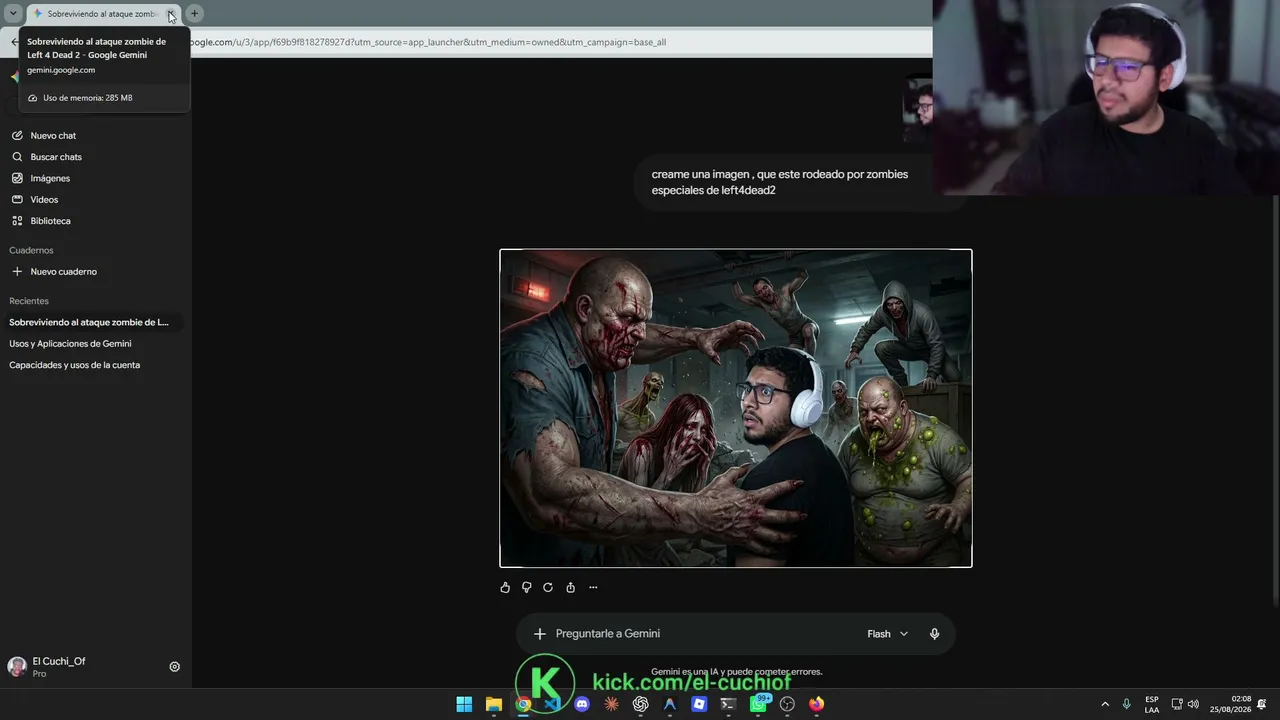The width and height of the screenshot is (1280, 720).
Task: Open a new browser tab
Action: pyautogui.click(x=194, y=14)
